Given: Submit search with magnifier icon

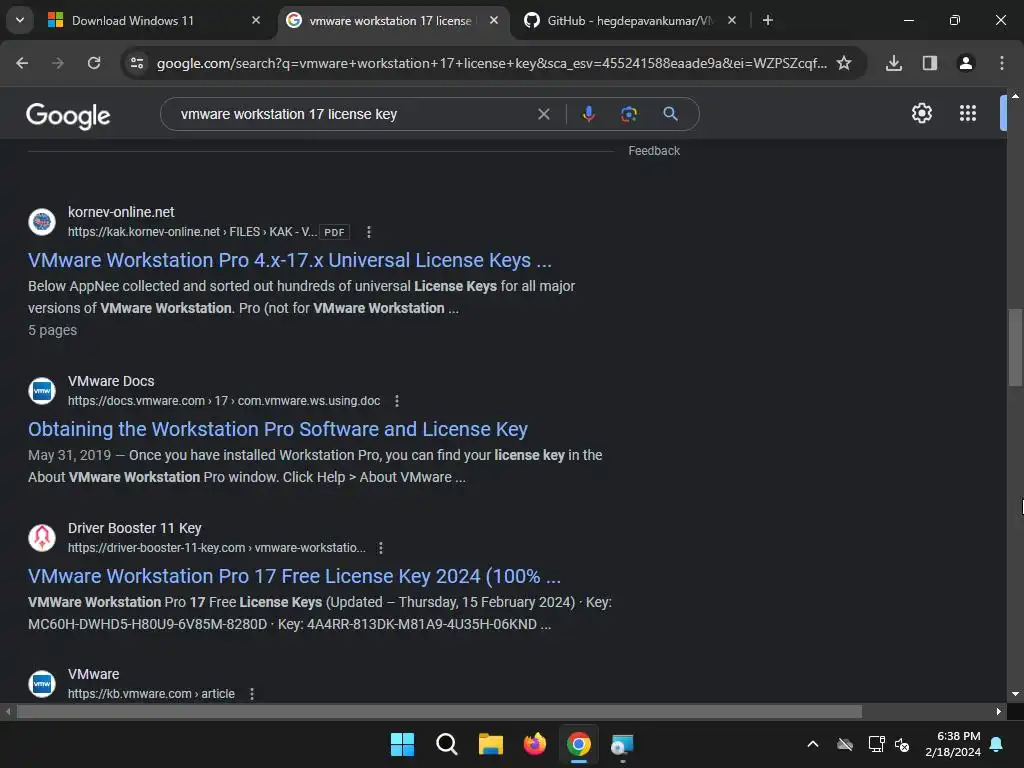Looking at the screenshot, I should pyautogui.click(x=670, y=114).
